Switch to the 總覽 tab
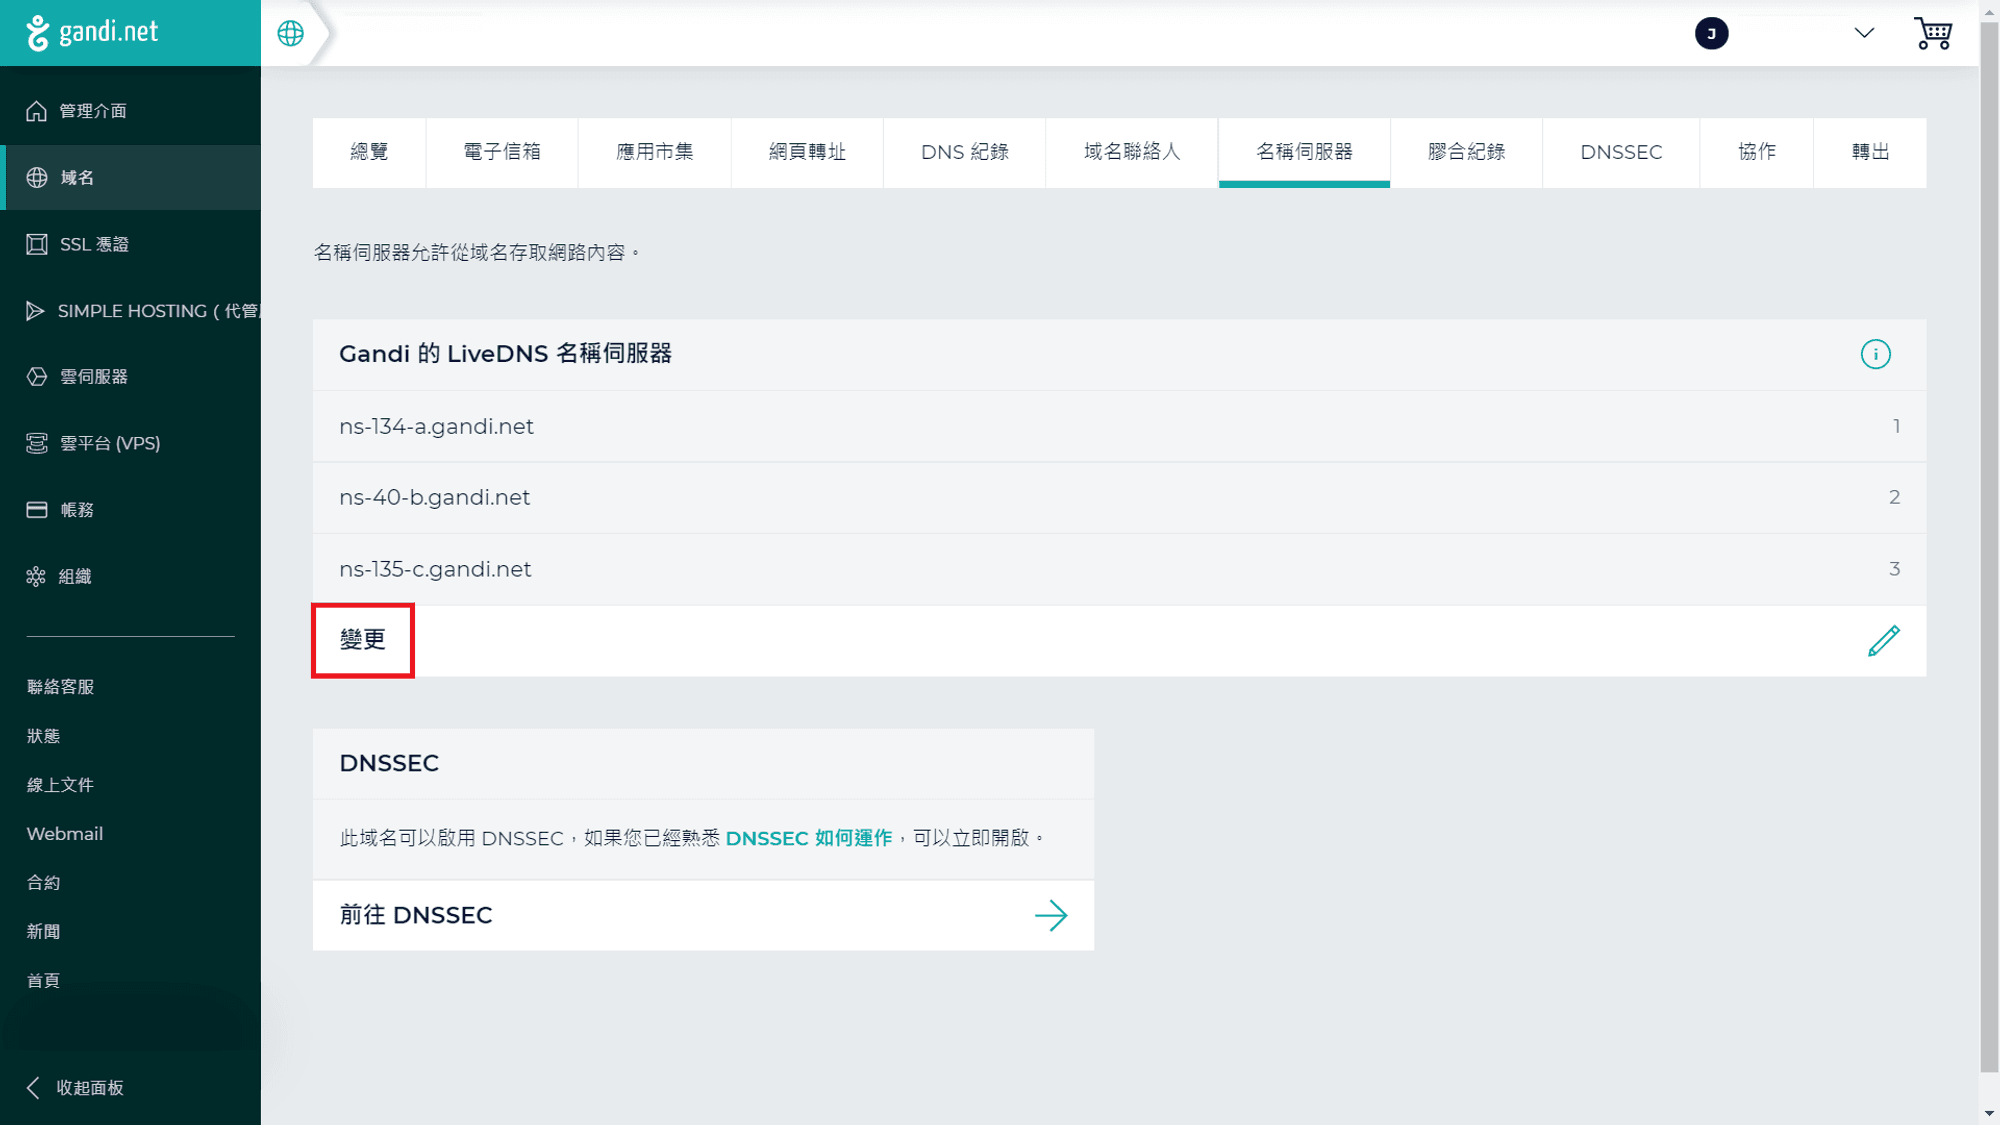 pyautogui.click(x=369, y=152)
